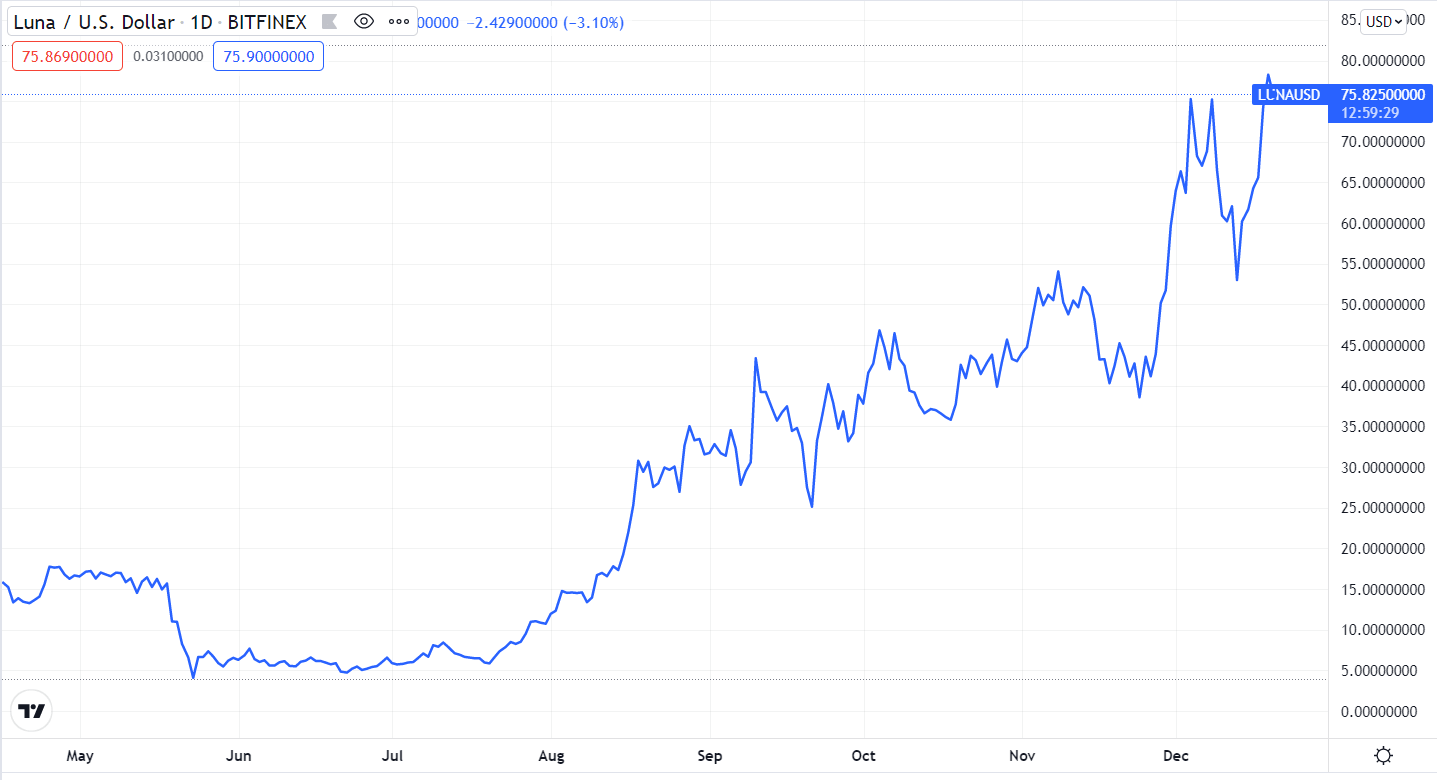Click 50.00000000 on the price scale

(x=1380, y=305)
